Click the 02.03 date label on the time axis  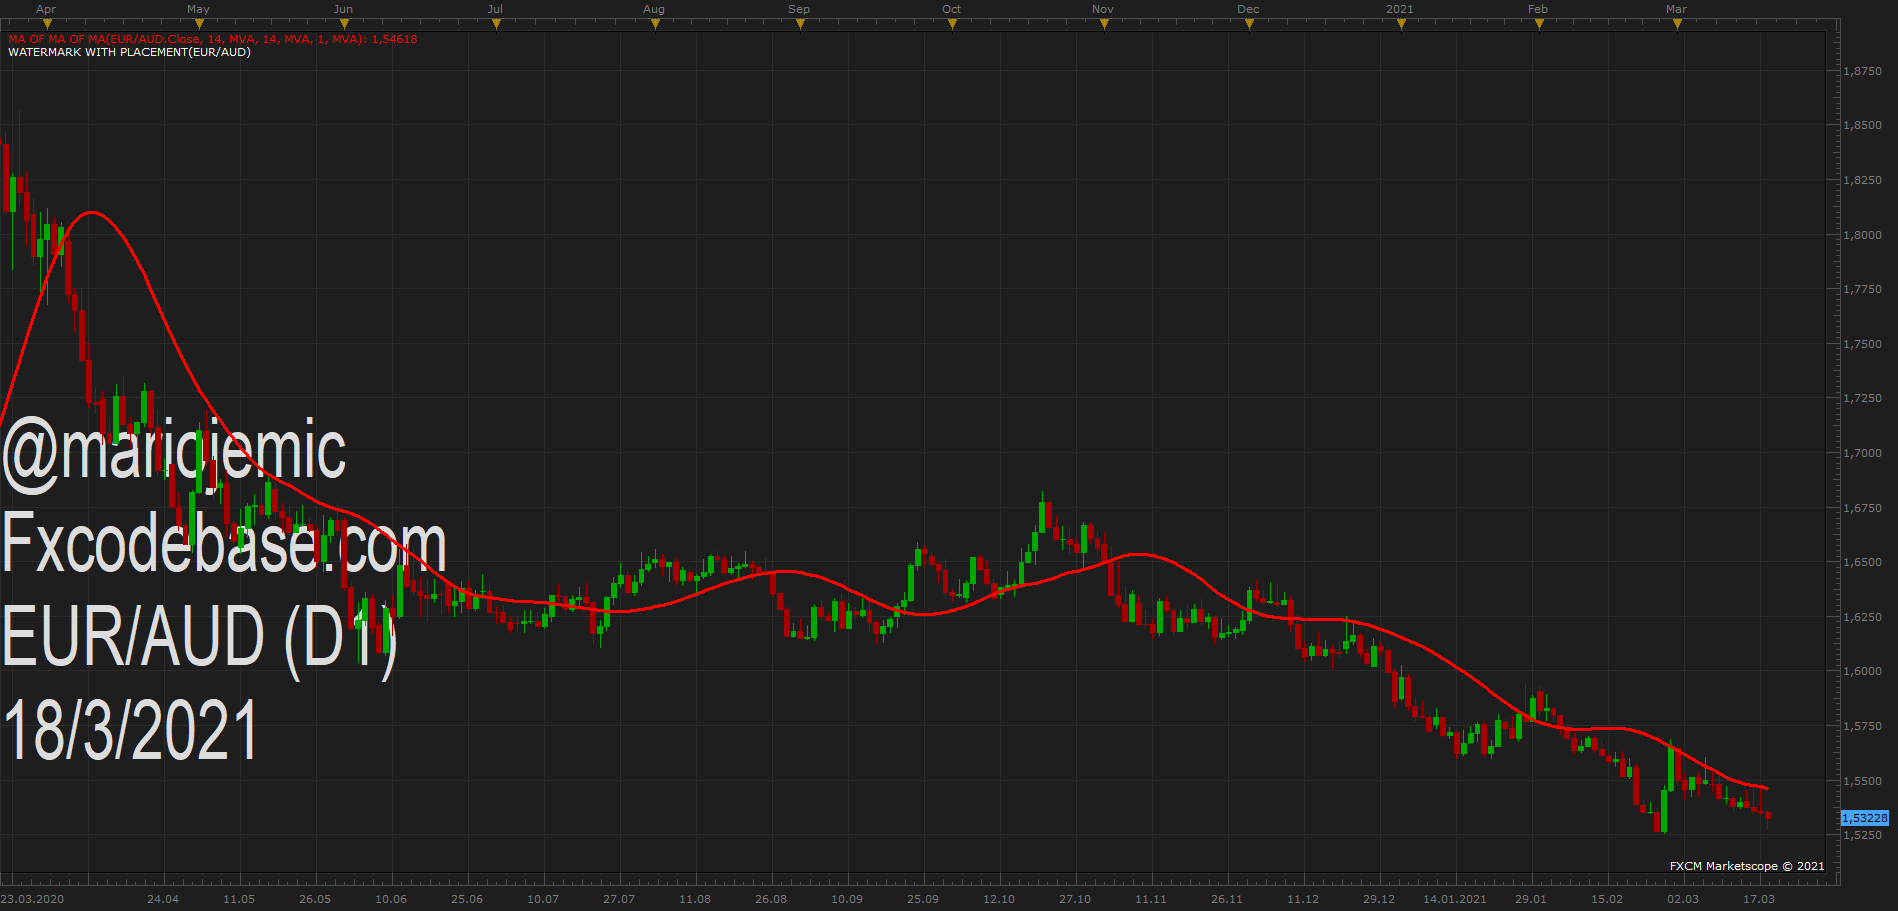(x=1683, y=899)
